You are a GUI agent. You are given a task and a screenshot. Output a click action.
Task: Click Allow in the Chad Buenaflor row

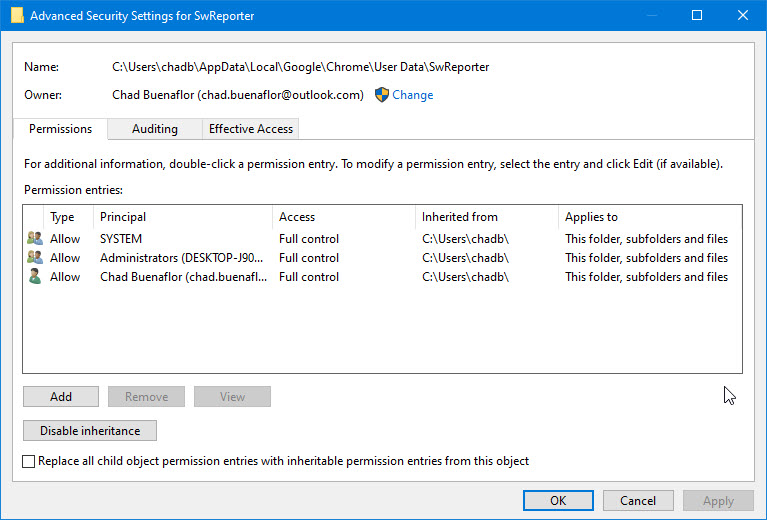[x=65, y=277]
